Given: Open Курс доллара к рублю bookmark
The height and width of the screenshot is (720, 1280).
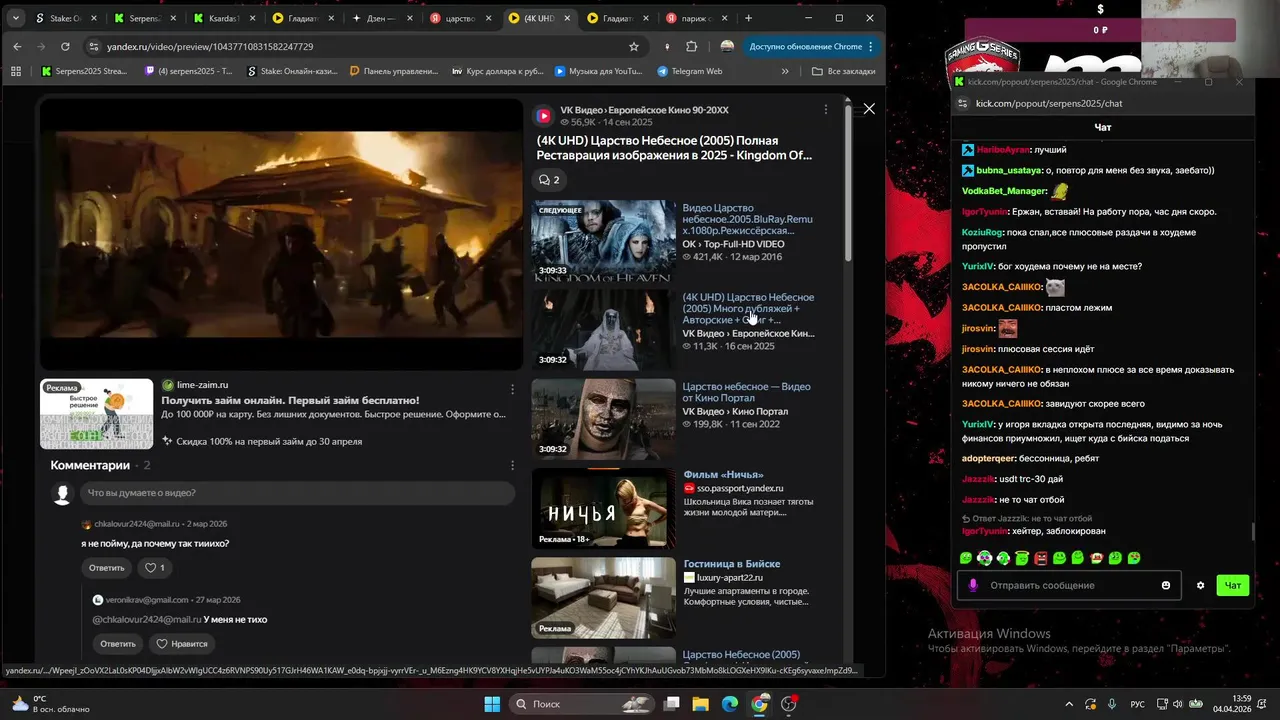Looking at the screenshot, I should coord(498,71).
